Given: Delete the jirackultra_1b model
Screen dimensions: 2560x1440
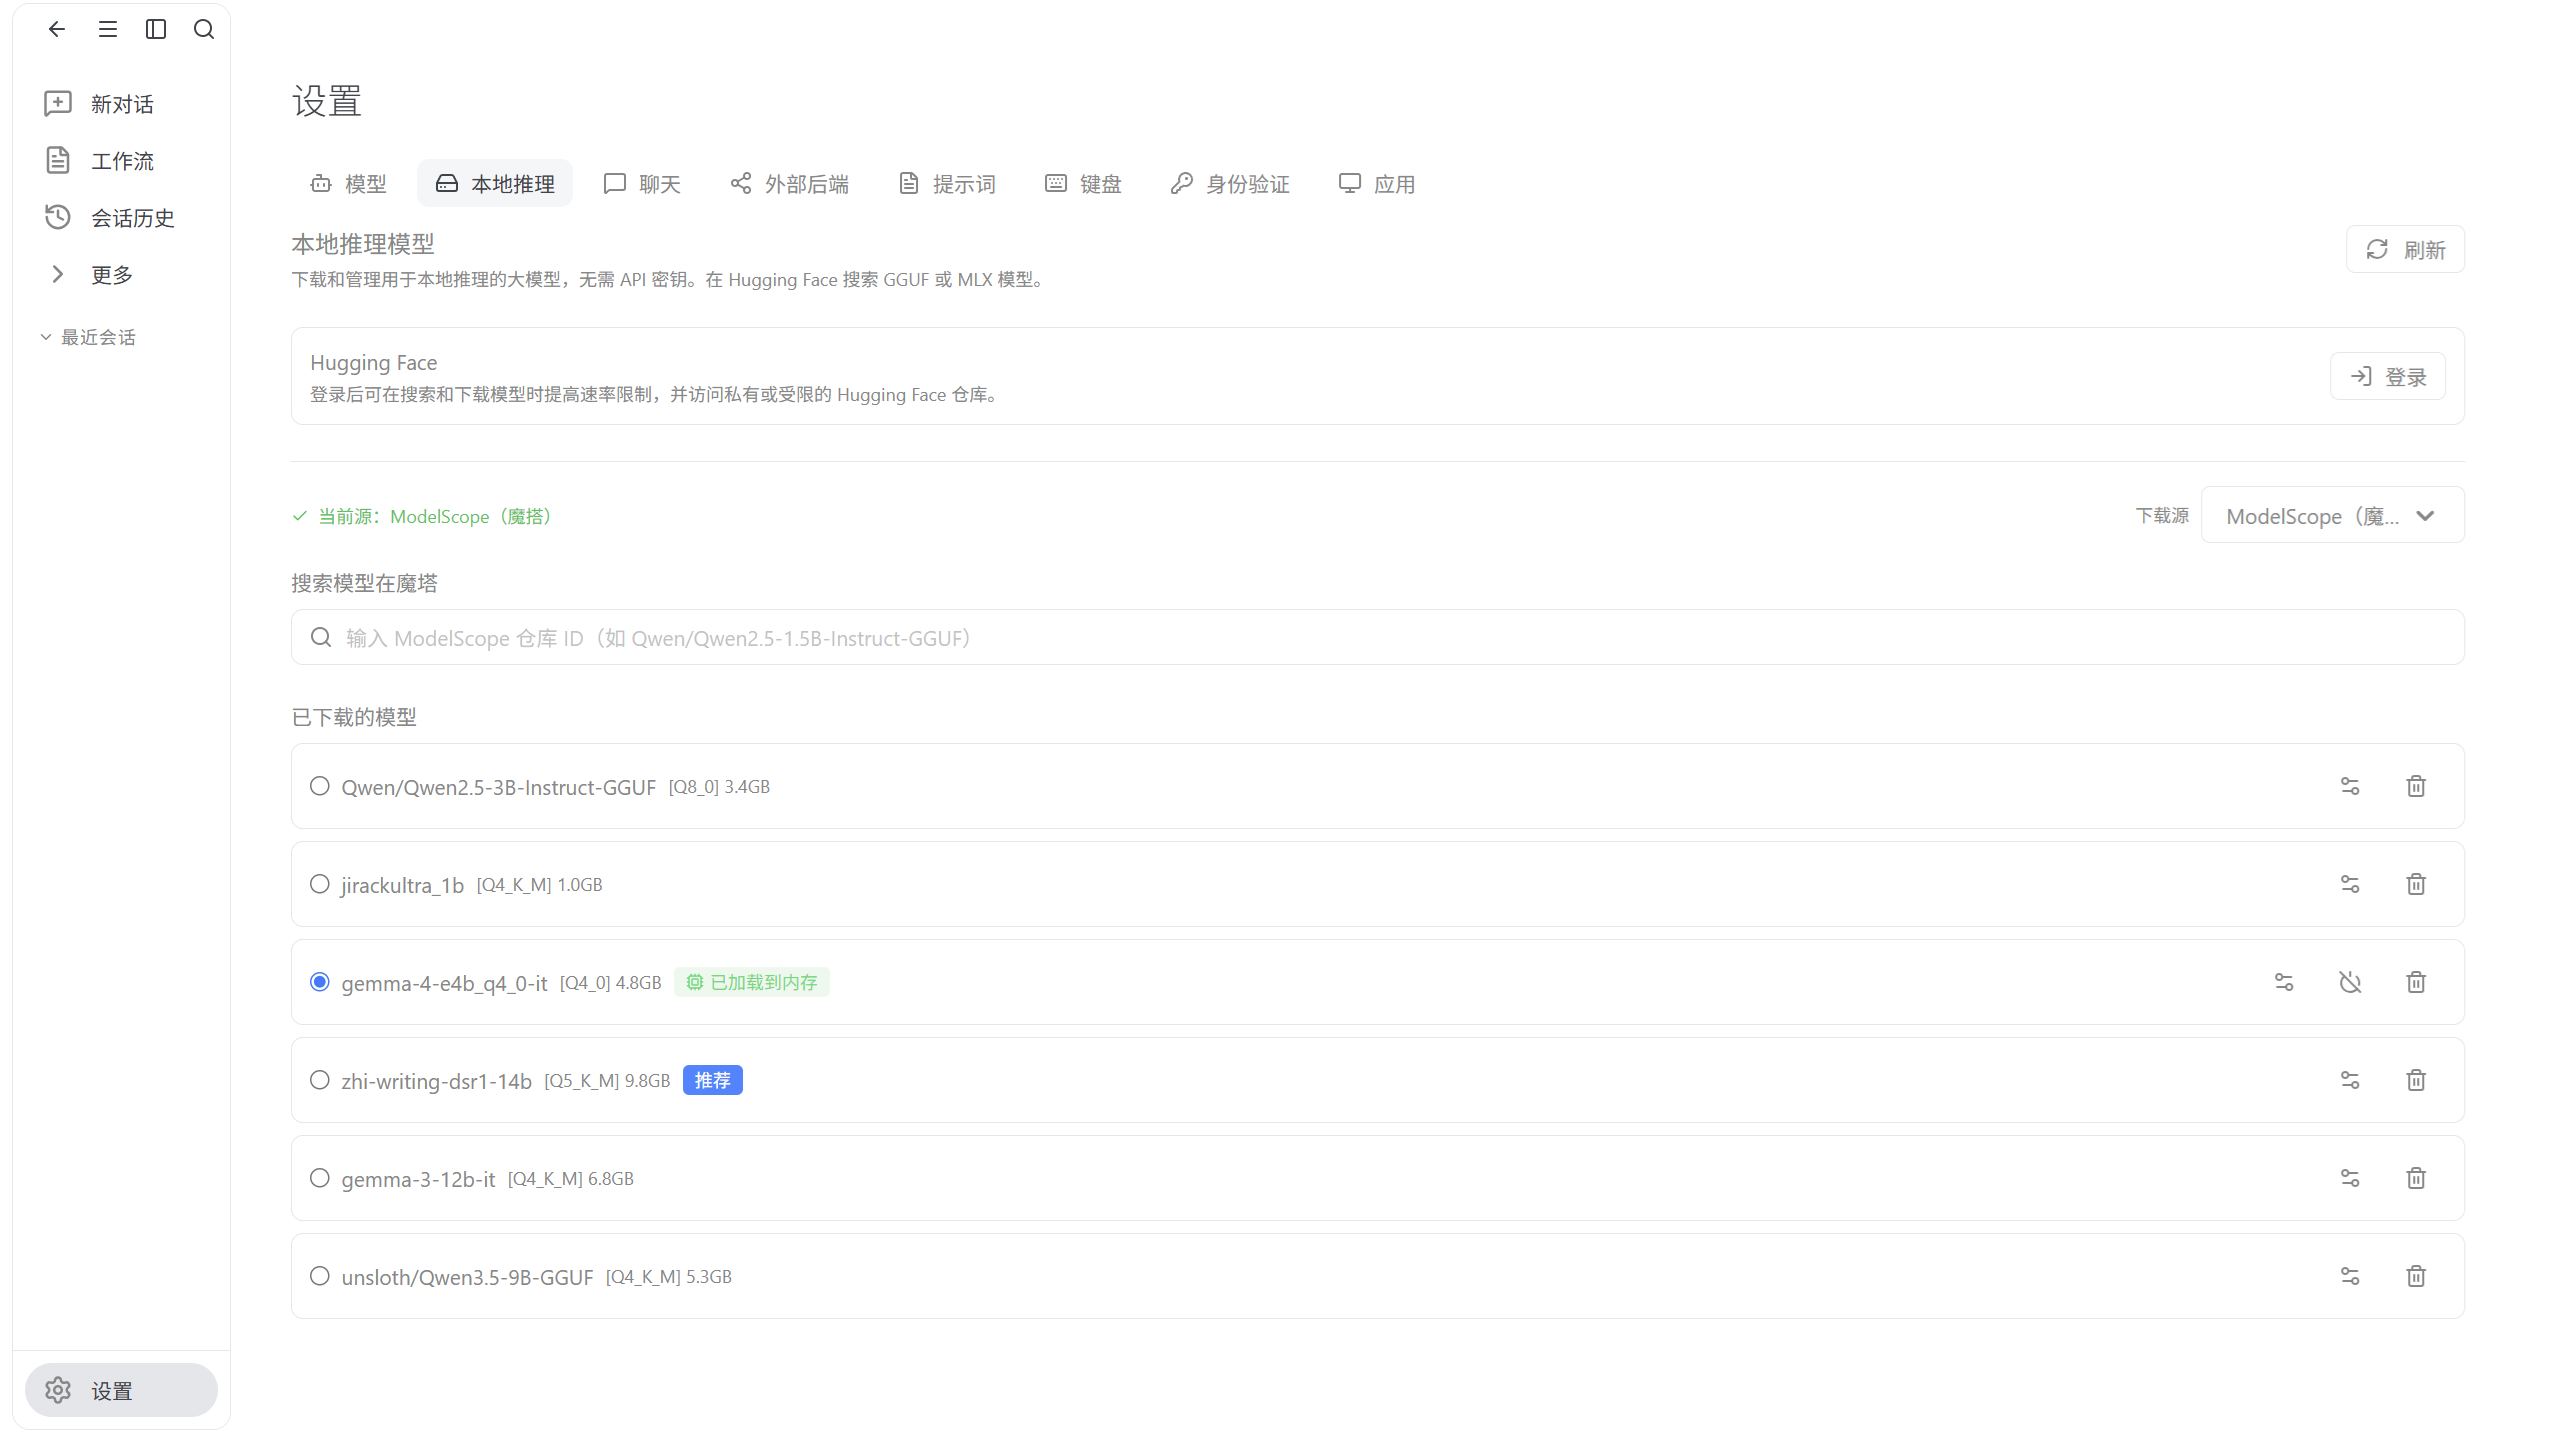Looking at the screenshot, I should click(2416, 884).
